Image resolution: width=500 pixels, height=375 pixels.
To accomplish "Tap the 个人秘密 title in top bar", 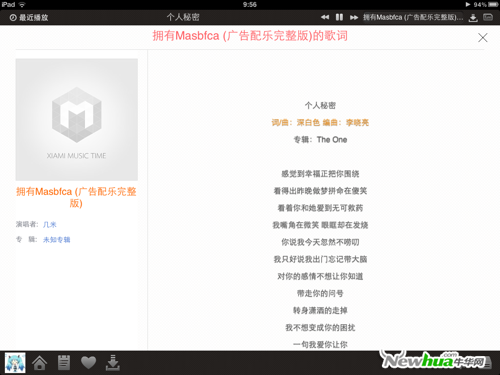I will click(x=183, y=17).
